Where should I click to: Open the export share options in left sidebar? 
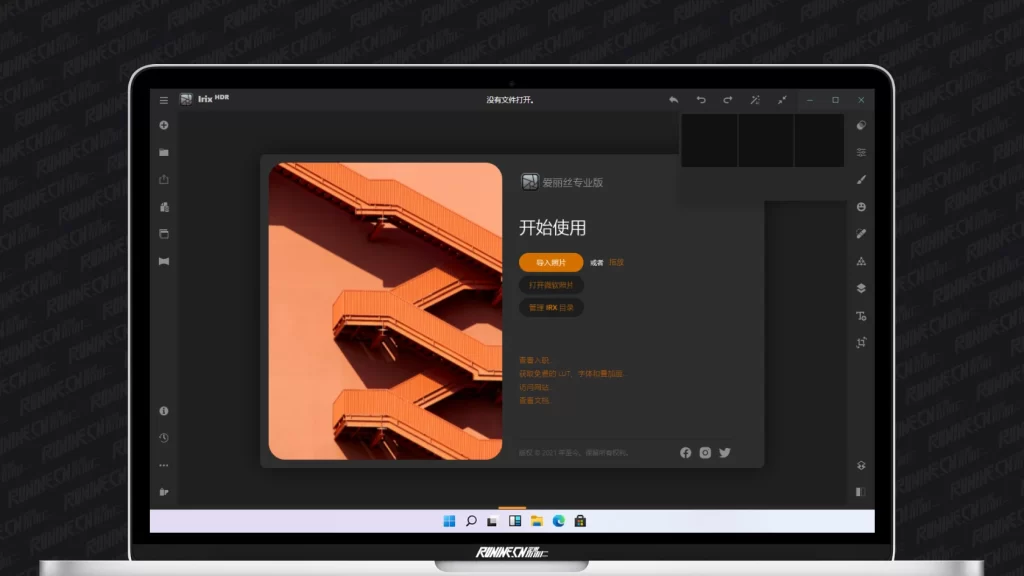[x=163, y=179]
